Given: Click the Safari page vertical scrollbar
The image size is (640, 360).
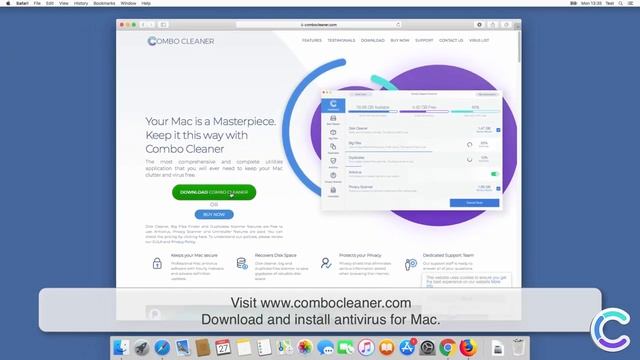Looking at the screenshot, I should [x=519, y=48].
